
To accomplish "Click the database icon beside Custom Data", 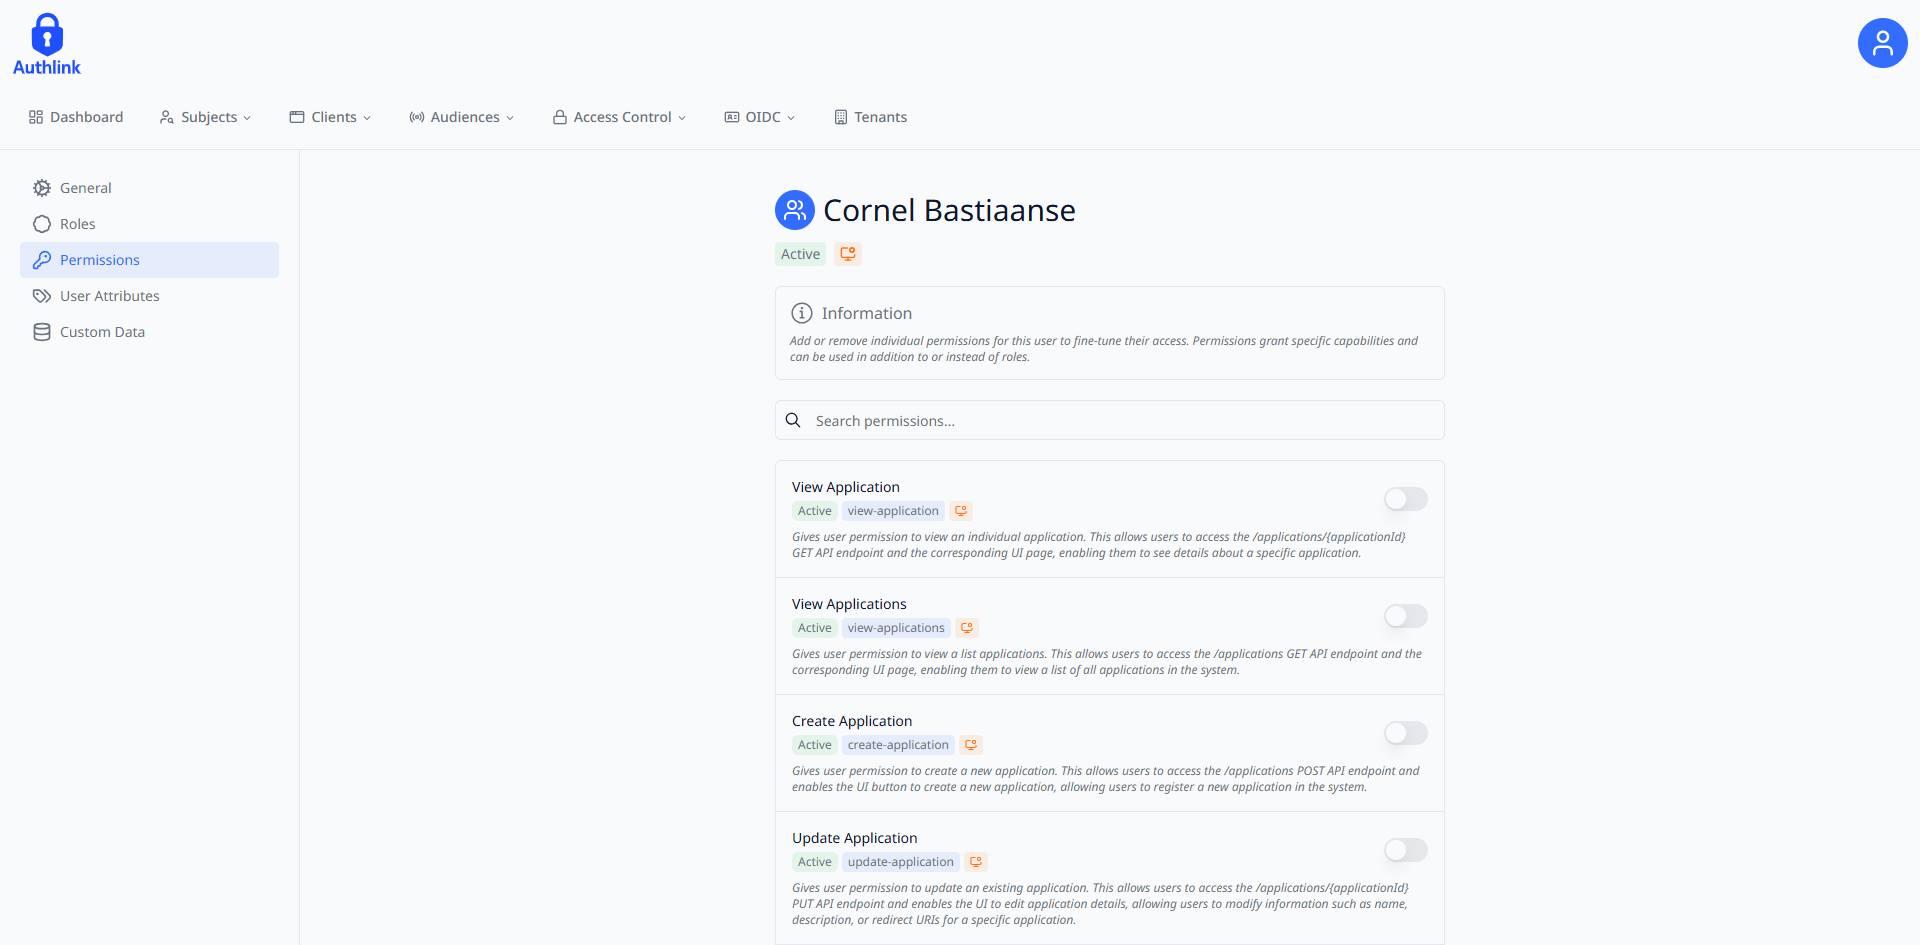I will 41,331.
